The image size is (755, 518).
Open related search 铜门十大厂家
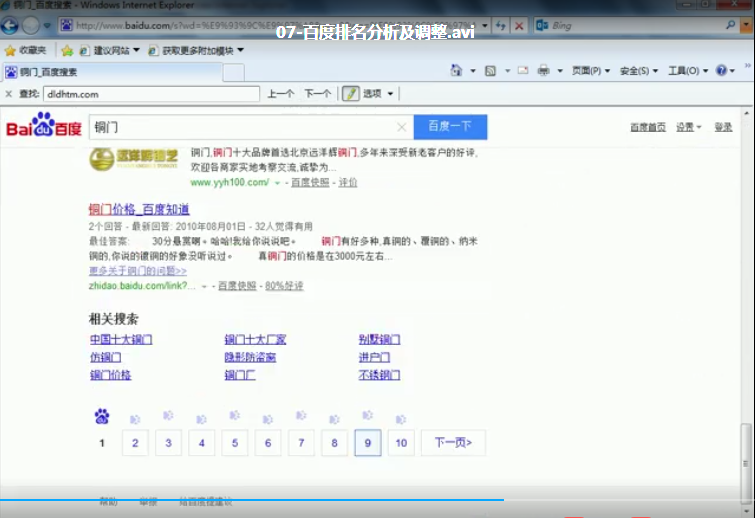[x=255, y=339]
